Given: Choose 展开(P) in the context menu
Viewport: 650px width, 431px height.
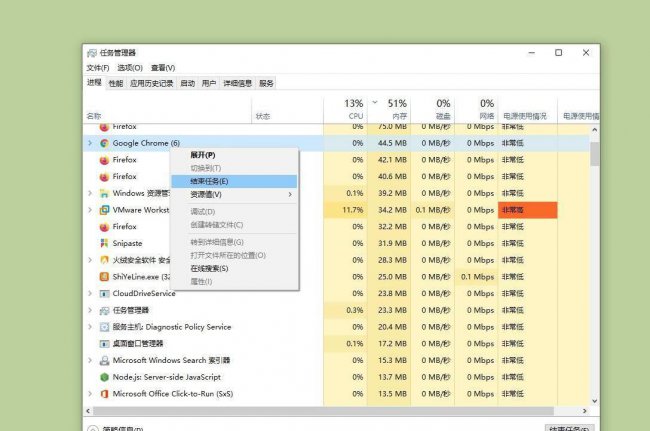Looking at the screenshot, I should [x=235, y=155].
